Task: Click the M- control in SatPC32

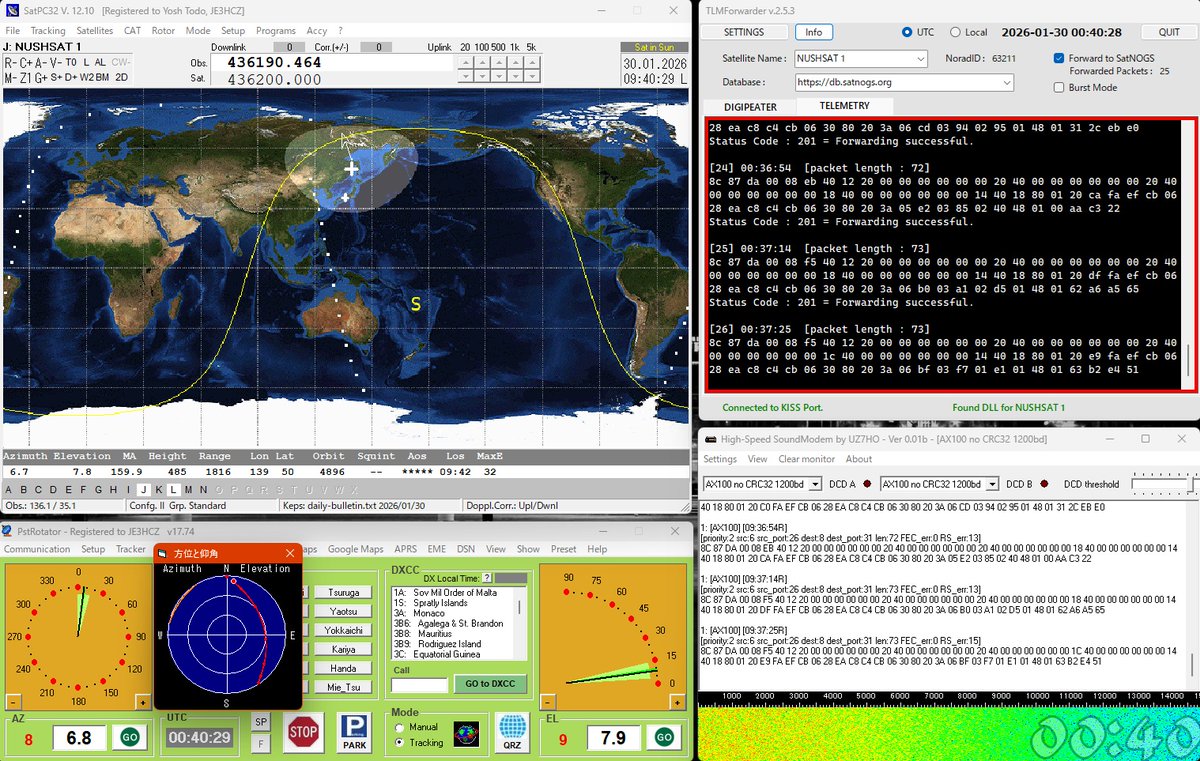Action: tap(10, 77)
